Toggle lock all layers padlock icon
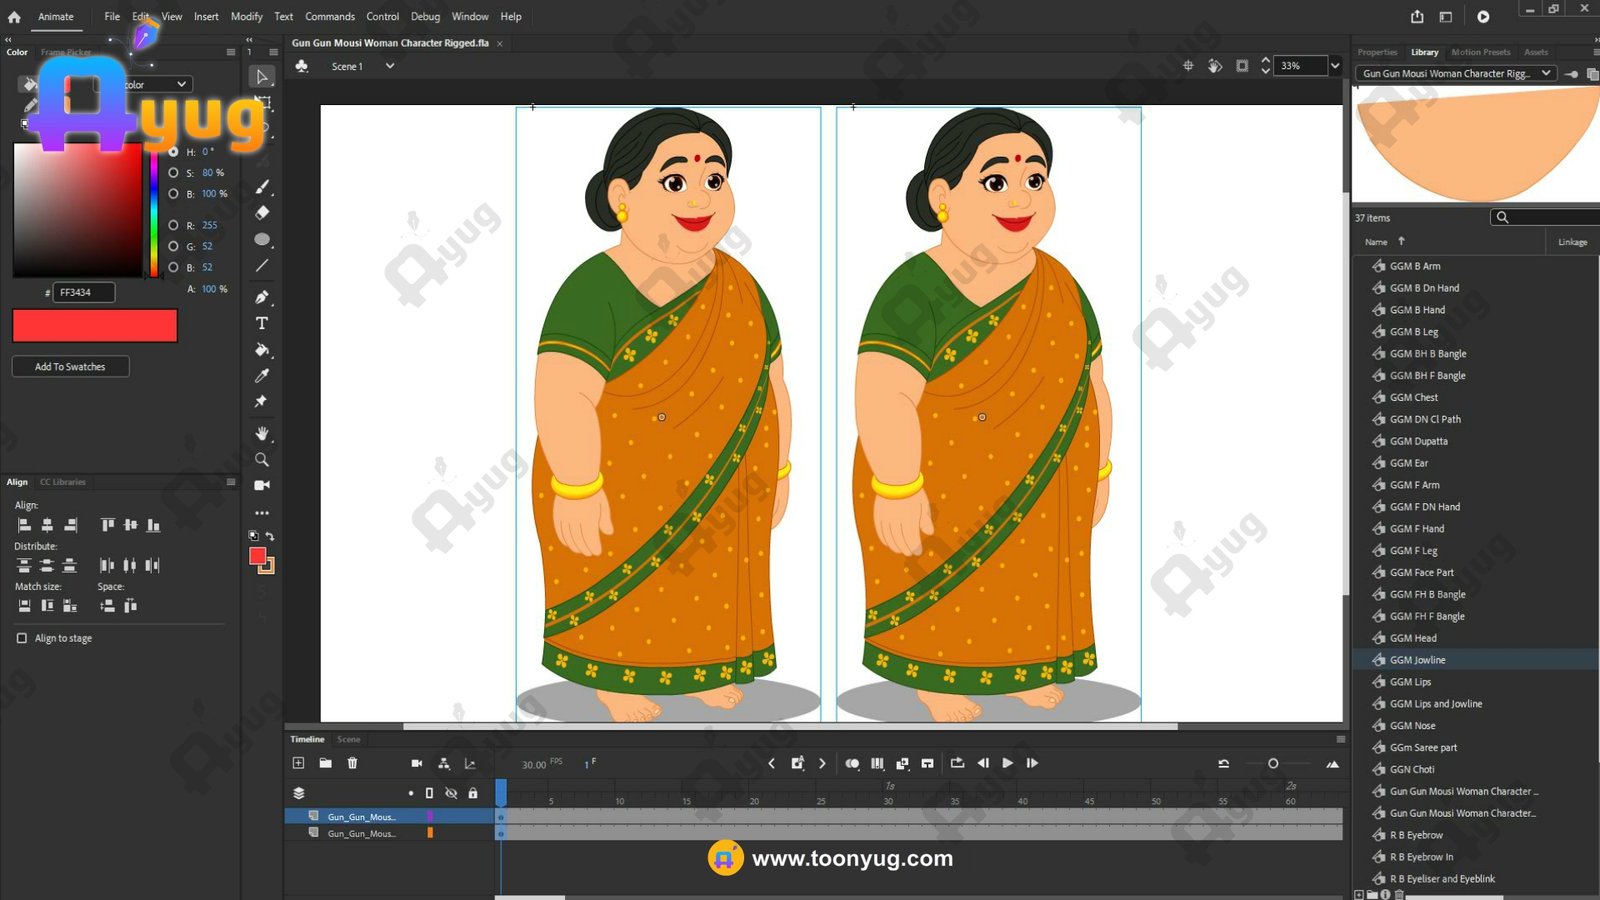The image size is (1600, 900). (x=473, y=793)
